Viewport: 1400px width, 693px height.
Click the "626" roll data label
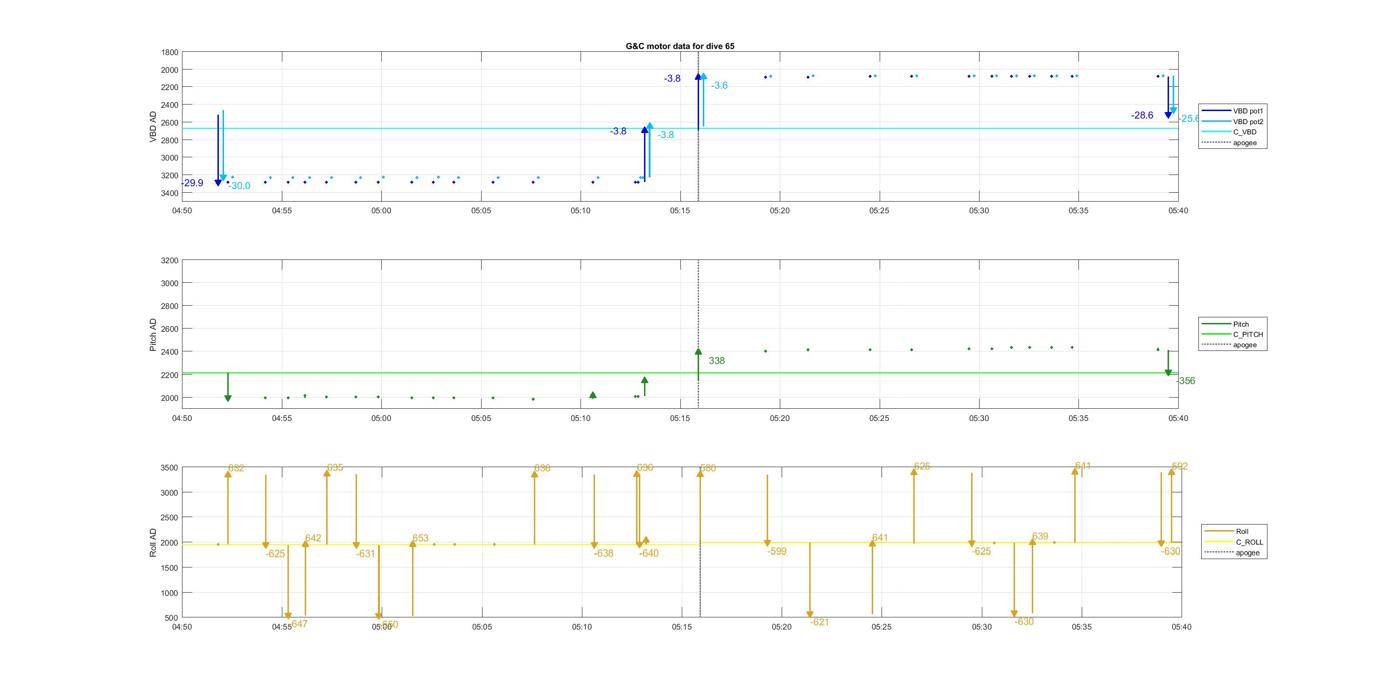click(922, 467)
